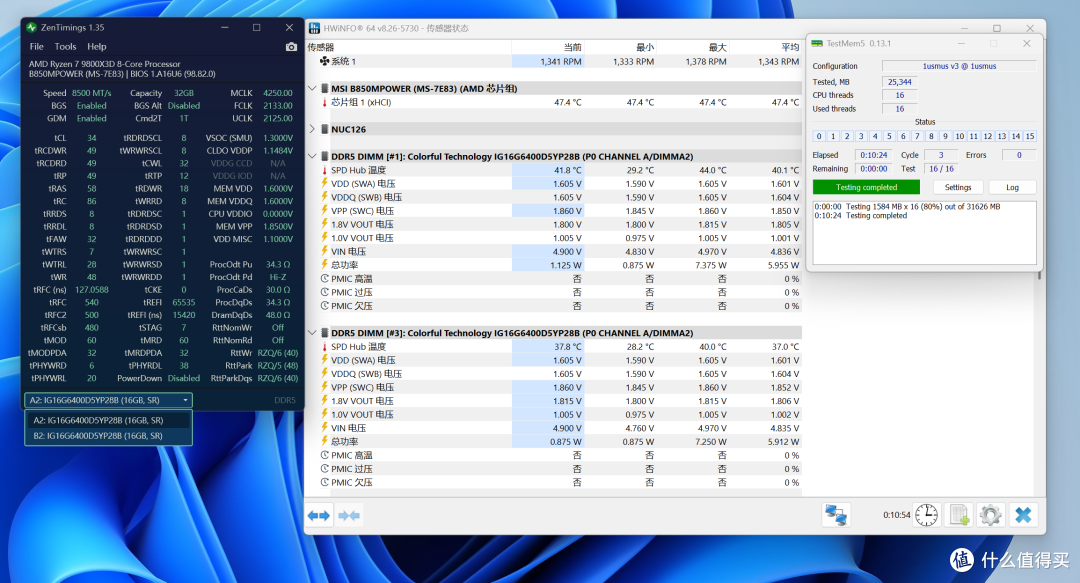1080x583 pixels.
Task: Click the thermometer icon of DIMM #1 SPD Hub 温度
Action: [x=324, y=170]
